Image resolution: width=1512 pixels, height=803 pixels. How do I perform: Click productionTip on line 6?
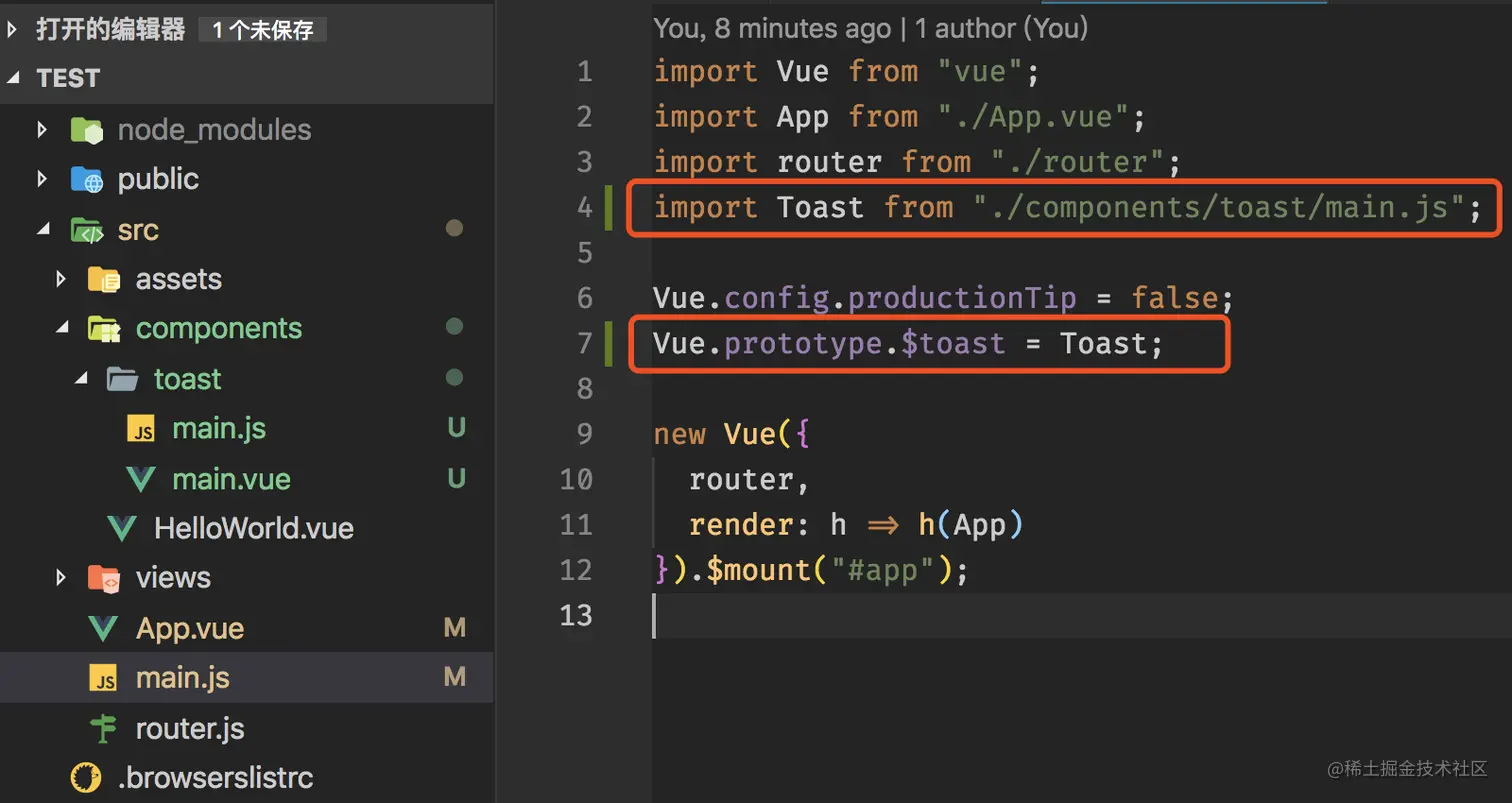click(x=963, y=299)
